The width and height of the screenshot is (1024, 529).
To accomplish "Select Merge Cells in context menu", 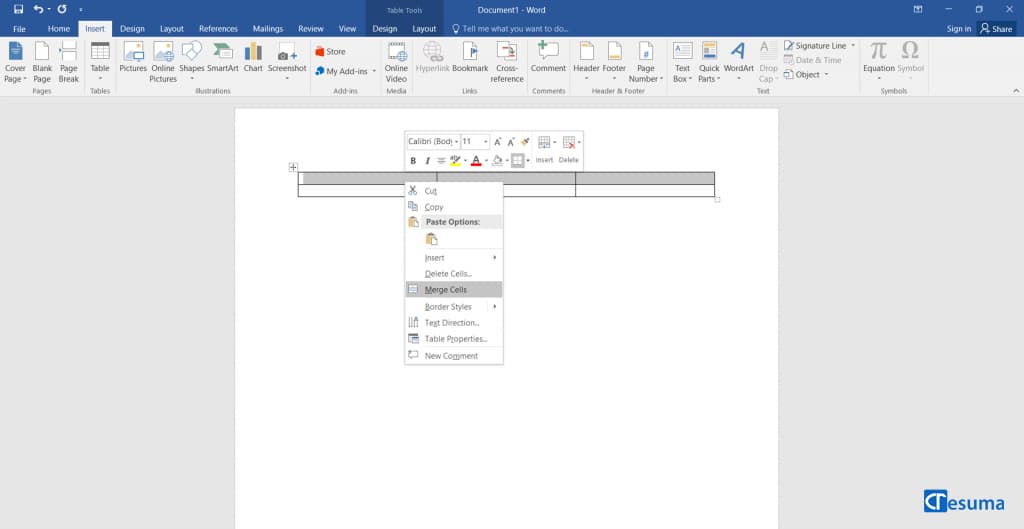I will [454, 289].
